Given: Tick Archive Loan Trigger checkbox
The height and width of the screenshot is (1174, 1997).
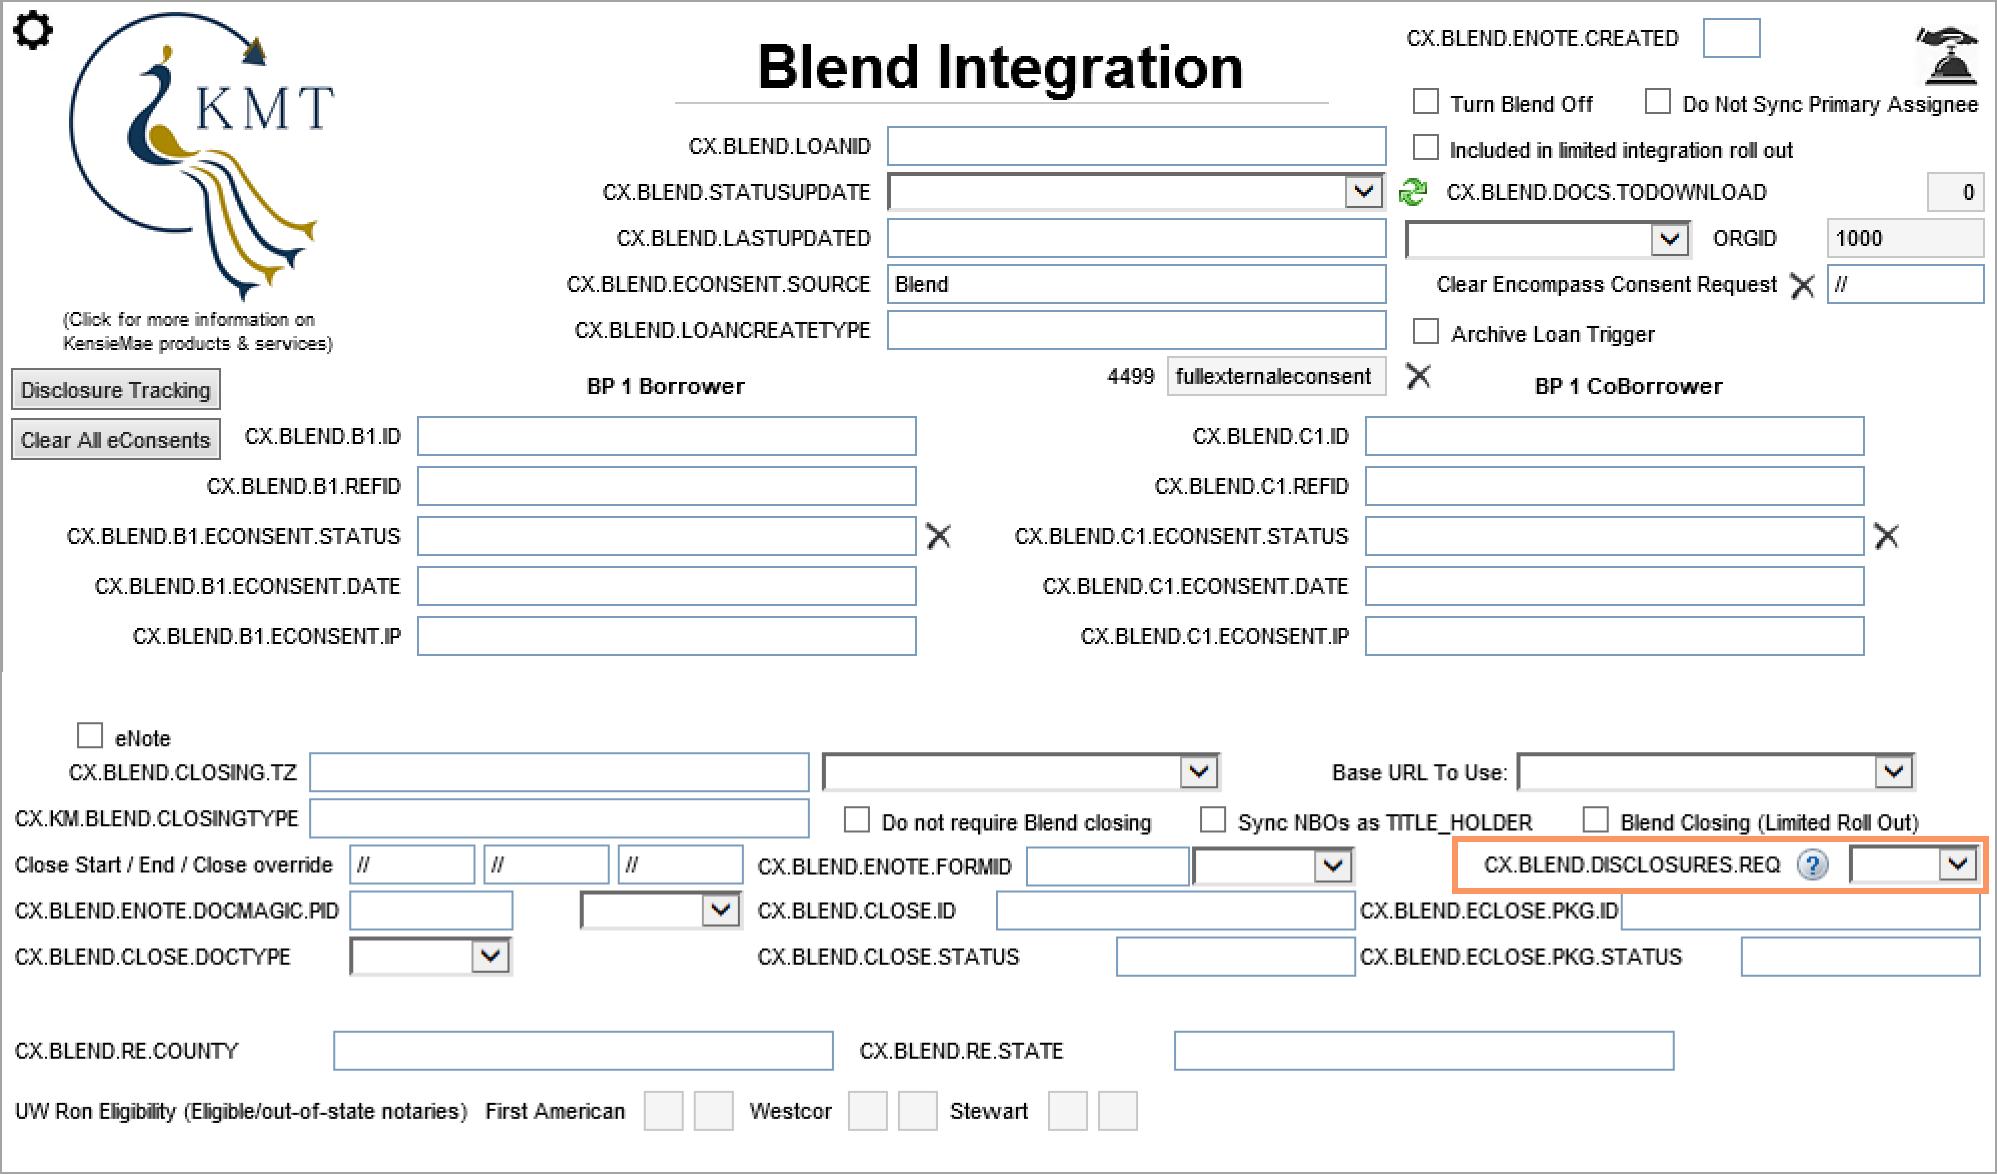Looking at the screenshot, I should click(x=1426, y=332).
